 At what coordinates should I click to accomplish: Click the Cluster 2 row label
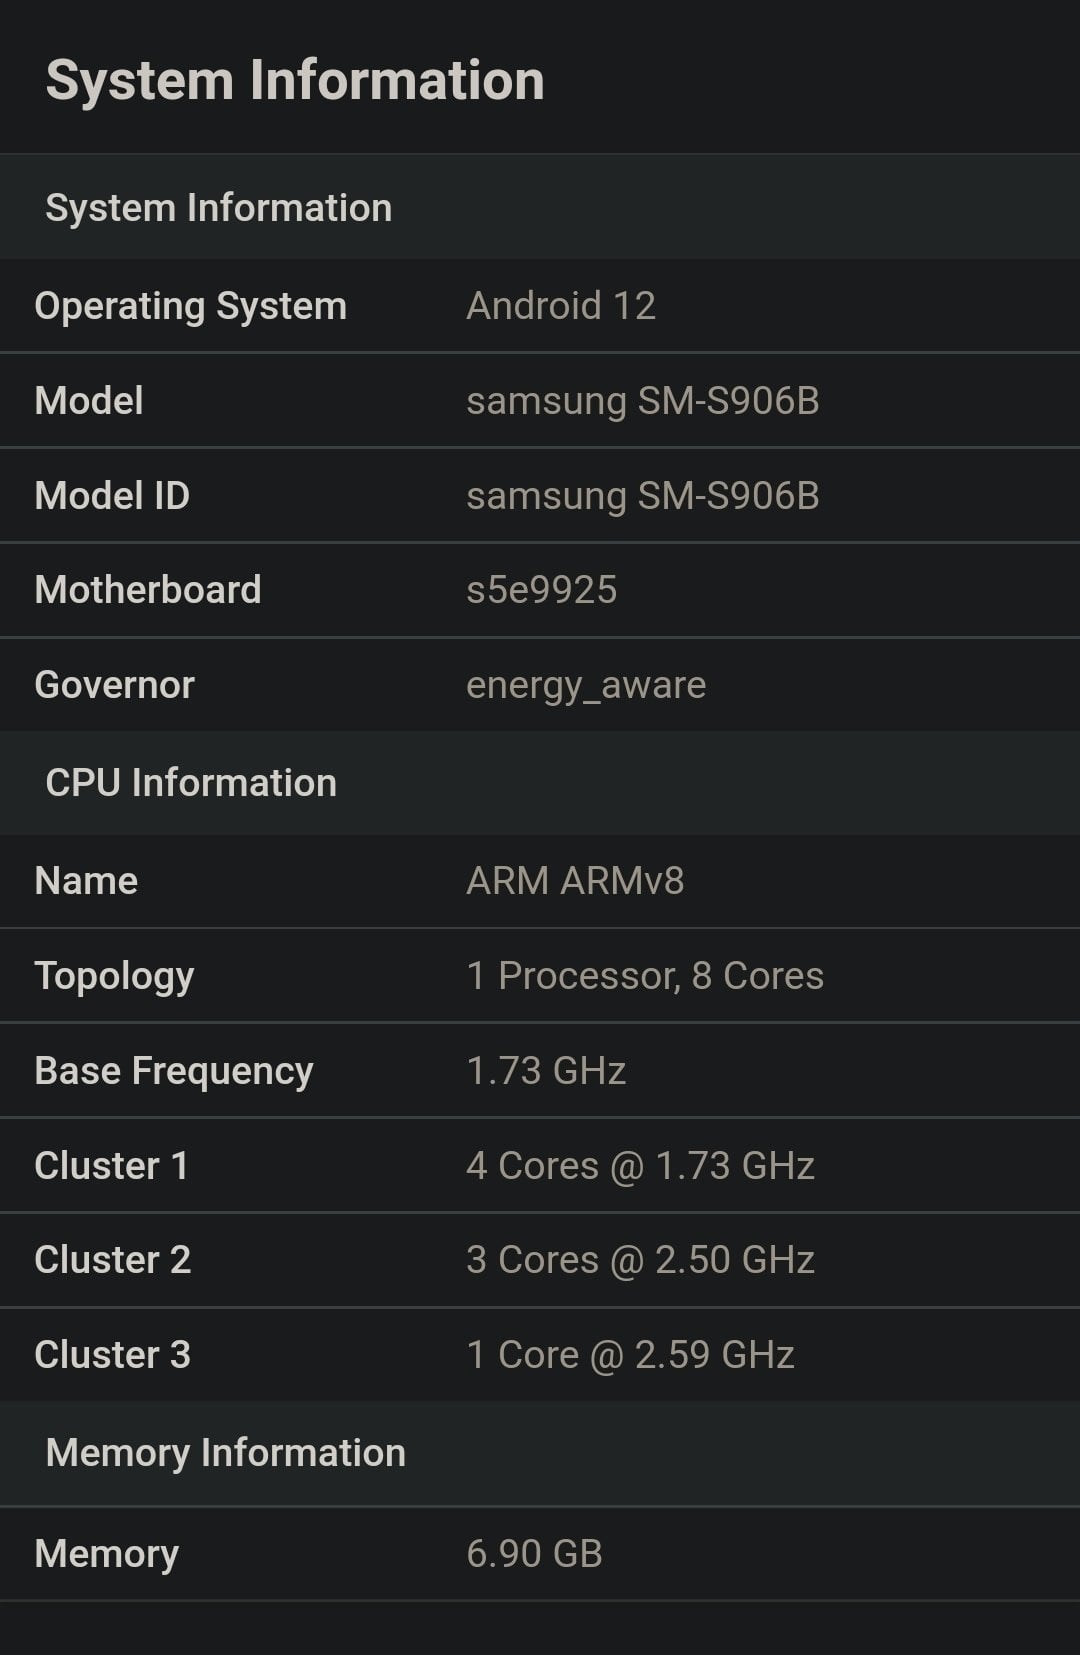coord(112,1260)
